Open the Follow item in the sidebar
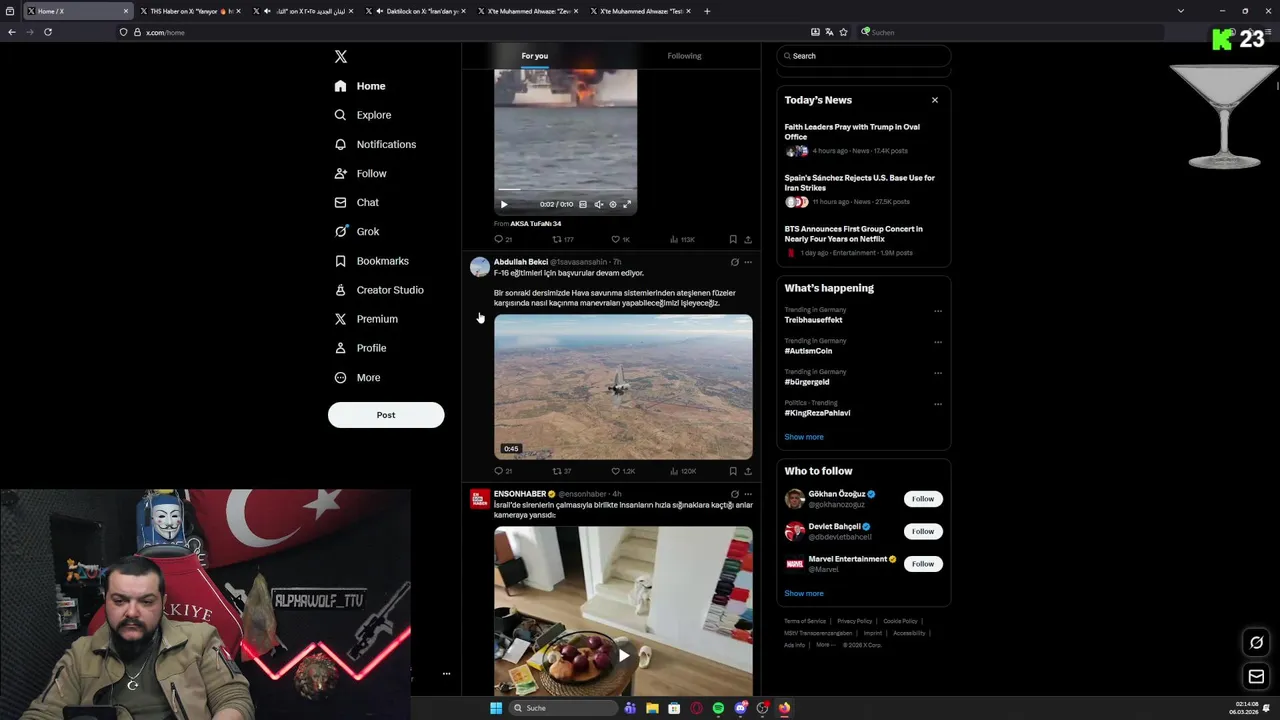Viewport: 1280px width, 720px height. point(361,173)
